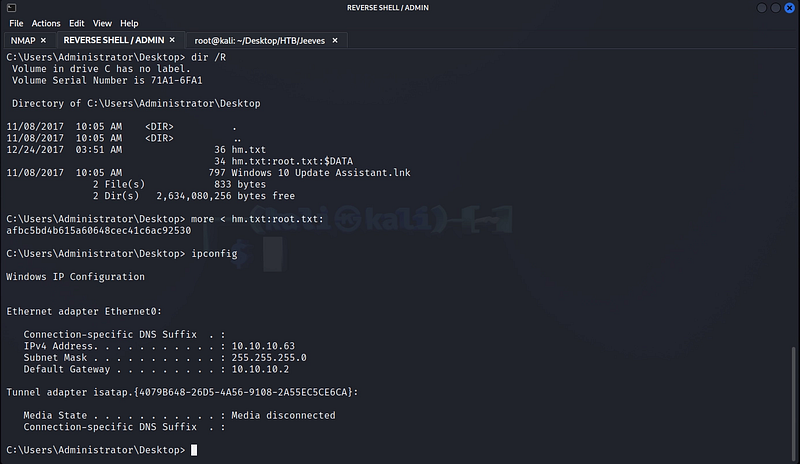
Task: Click the 12/24/2017 03:51 AM timestamp
Action: 64,150
